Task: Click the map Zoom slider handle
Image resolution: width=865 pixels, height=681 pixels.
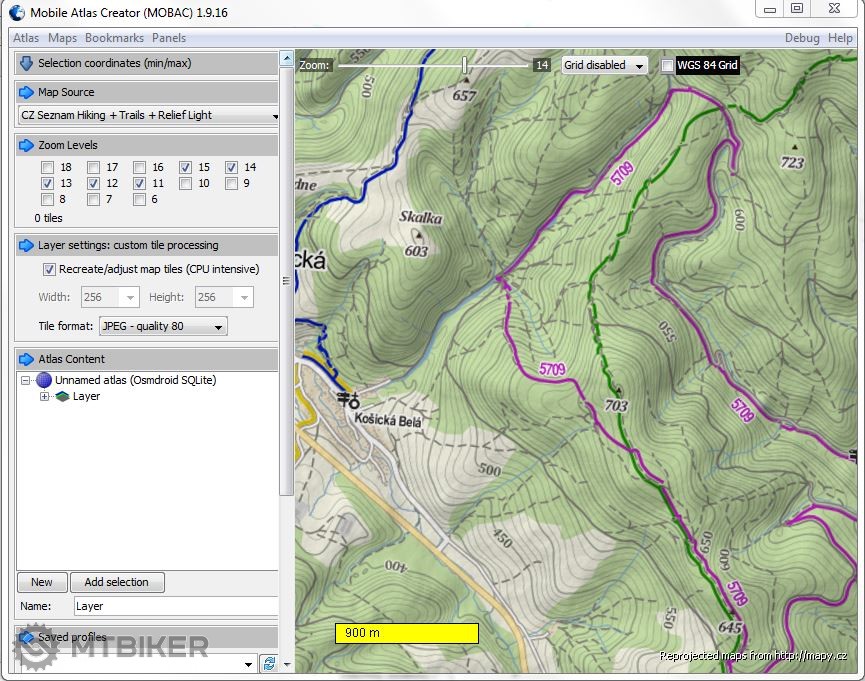Action: point(464,65)
